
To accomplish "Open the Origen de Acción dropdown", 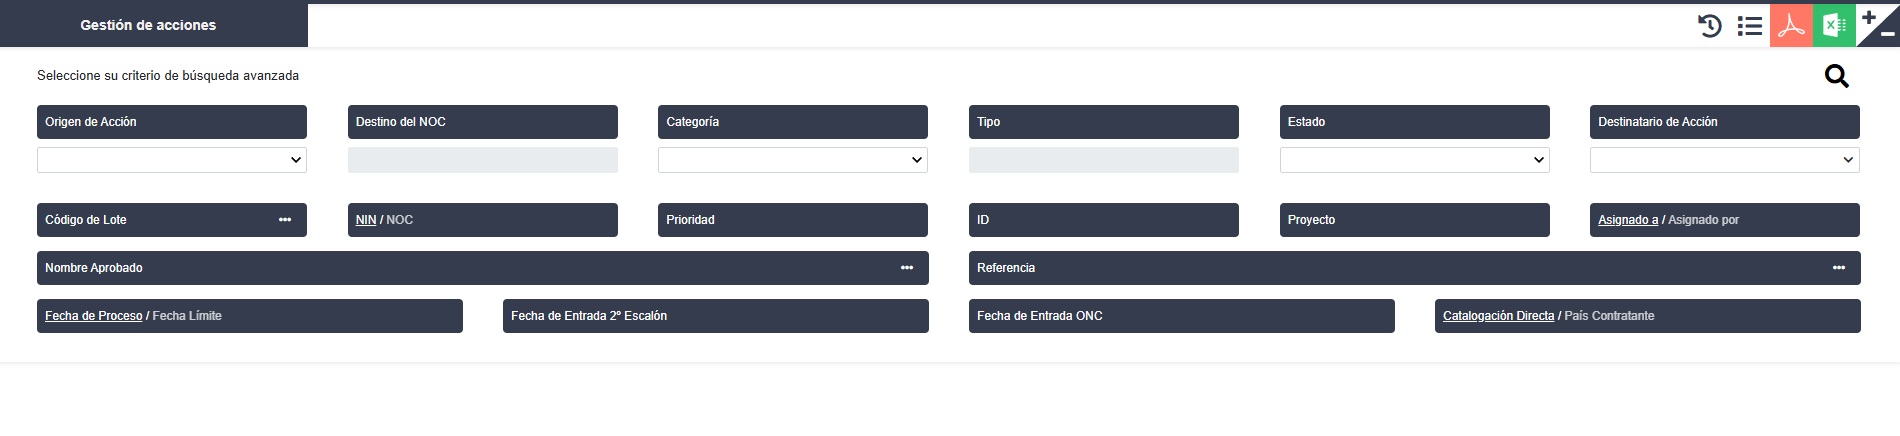I will click(172, 160).
